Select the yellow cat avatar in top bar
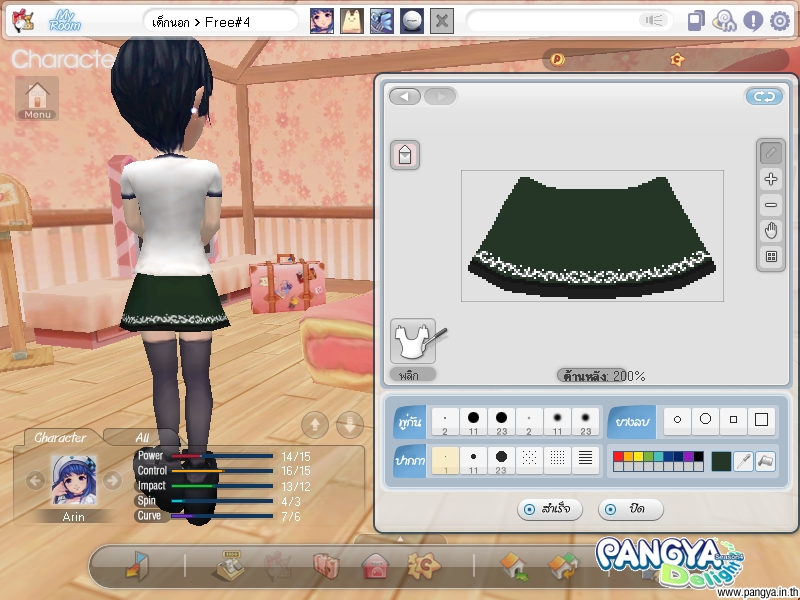 [x=352, y=21]
